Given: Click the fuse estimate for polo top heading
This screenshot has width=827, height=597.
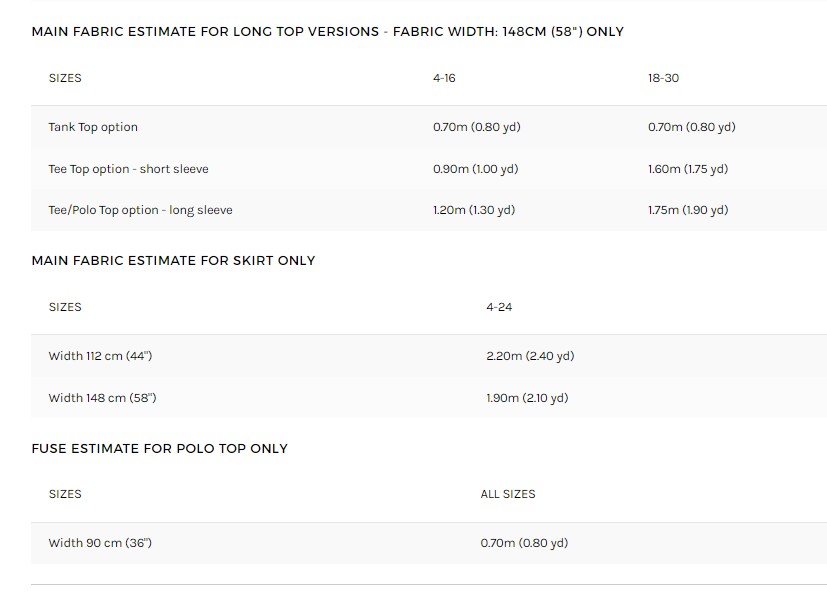Looking at the screenshot, I should 159,449.
